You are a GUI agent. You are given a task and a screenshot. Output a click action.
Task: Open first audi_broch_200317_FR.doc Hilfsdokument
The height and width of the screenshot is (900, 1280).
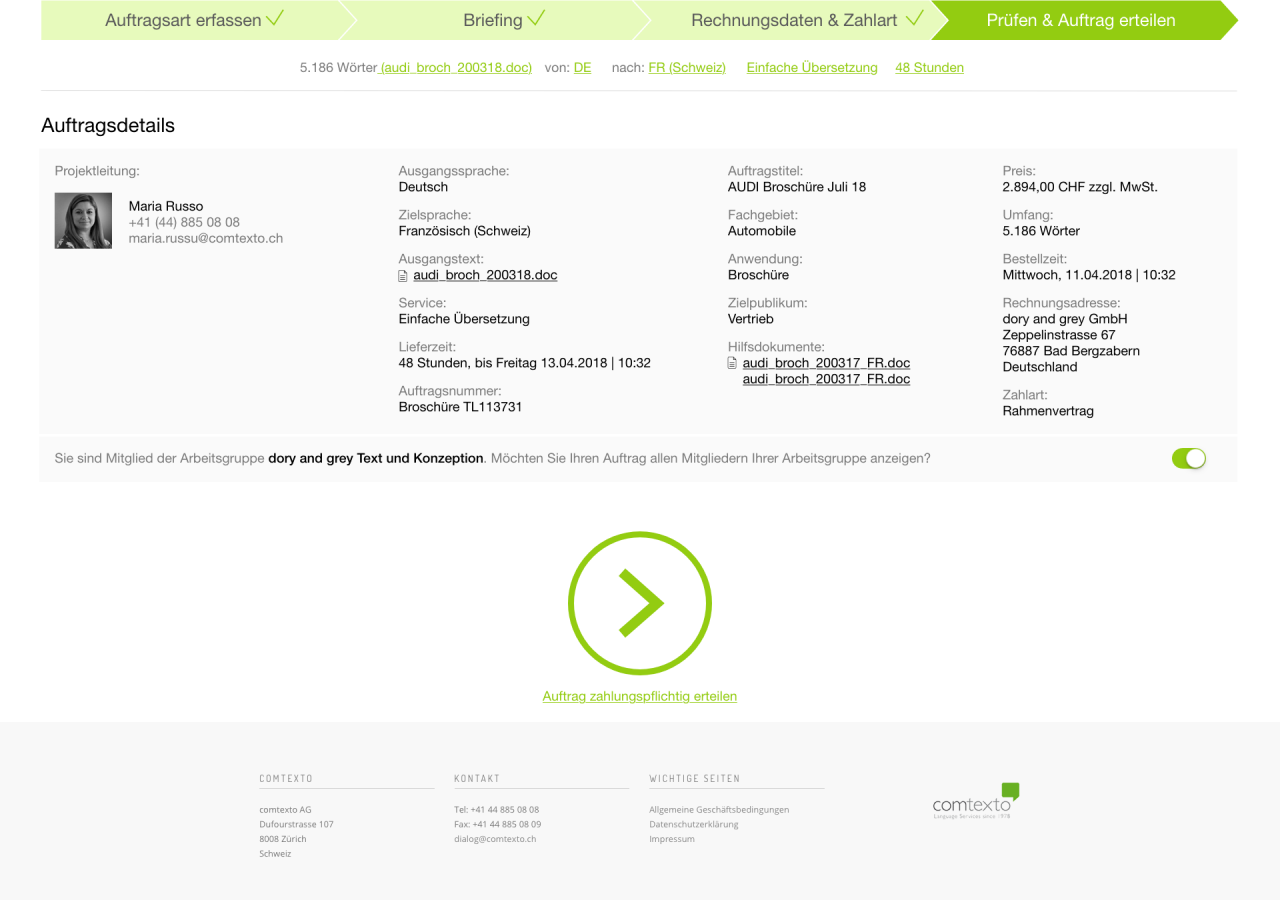pyautogui.click(x=826, y=363)
